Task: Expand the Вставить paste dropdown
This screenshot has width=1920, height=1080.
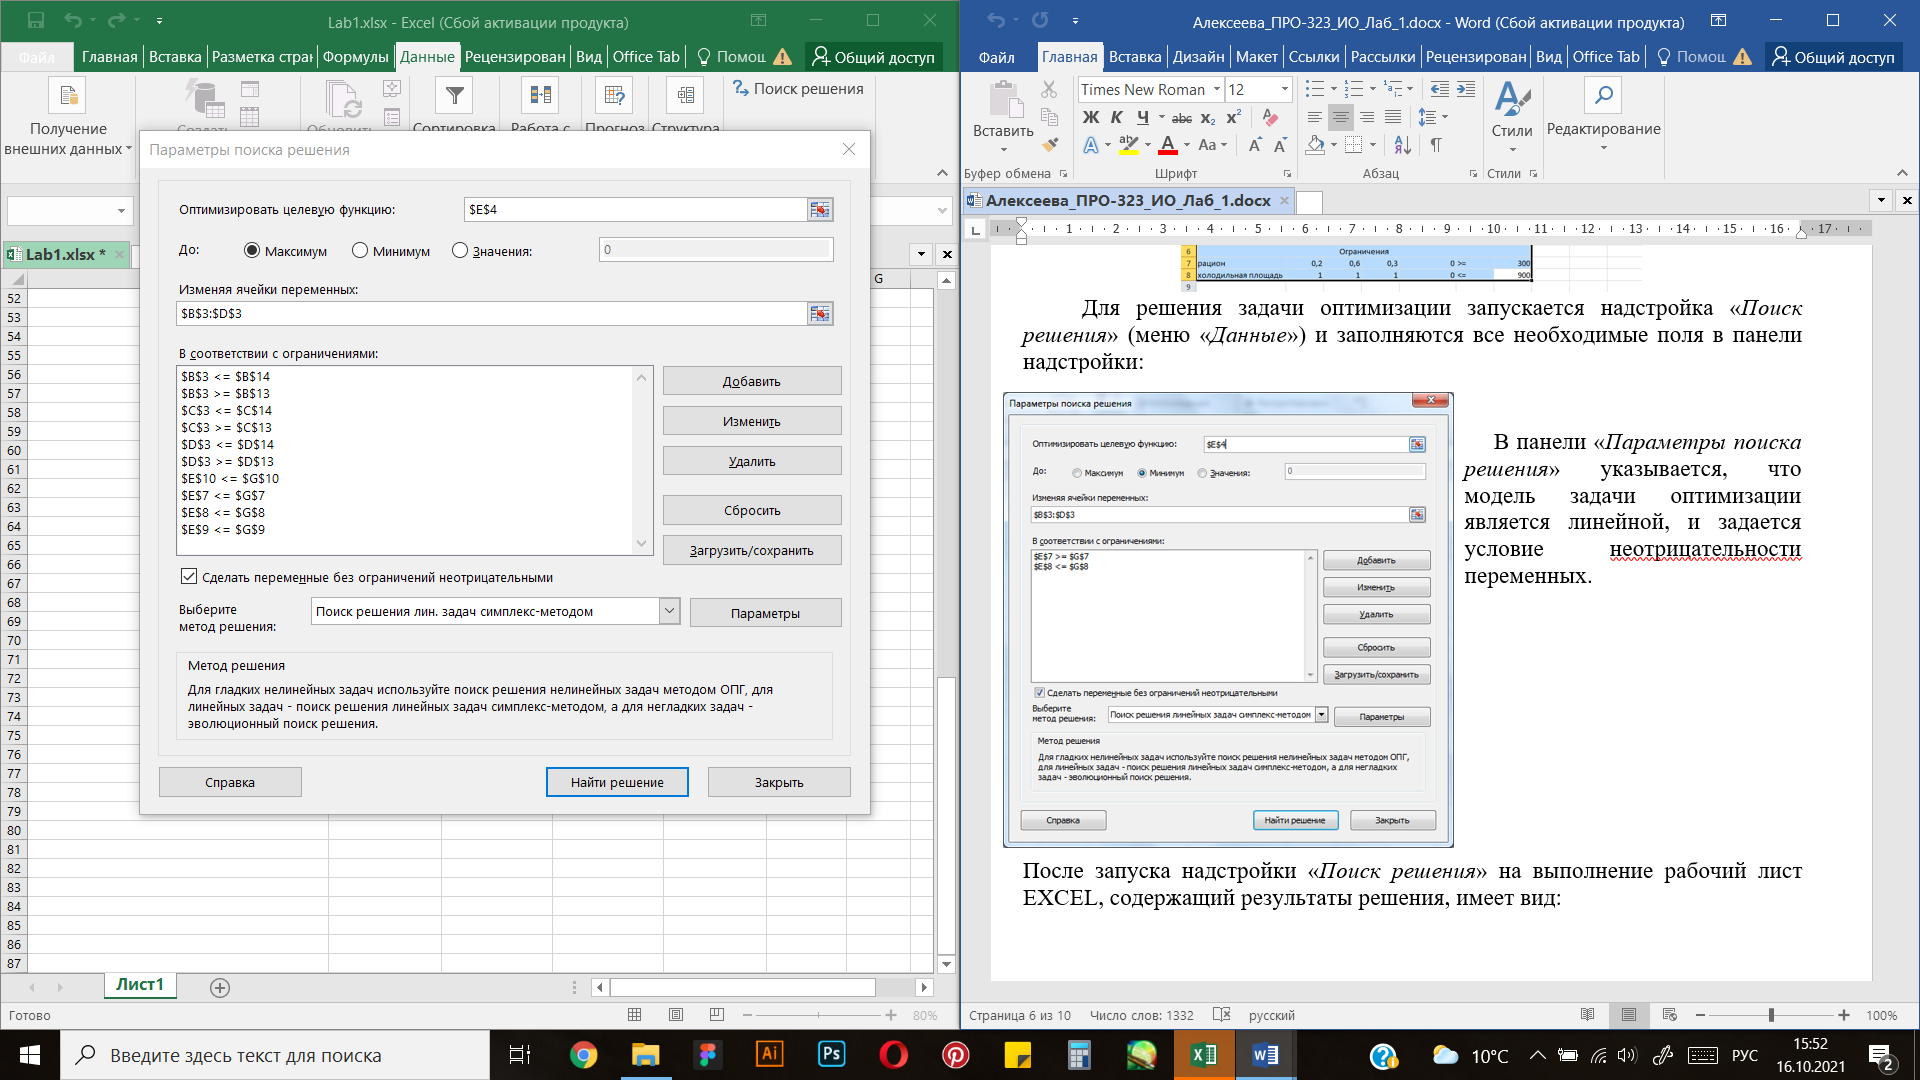Action: (1003, 149)
